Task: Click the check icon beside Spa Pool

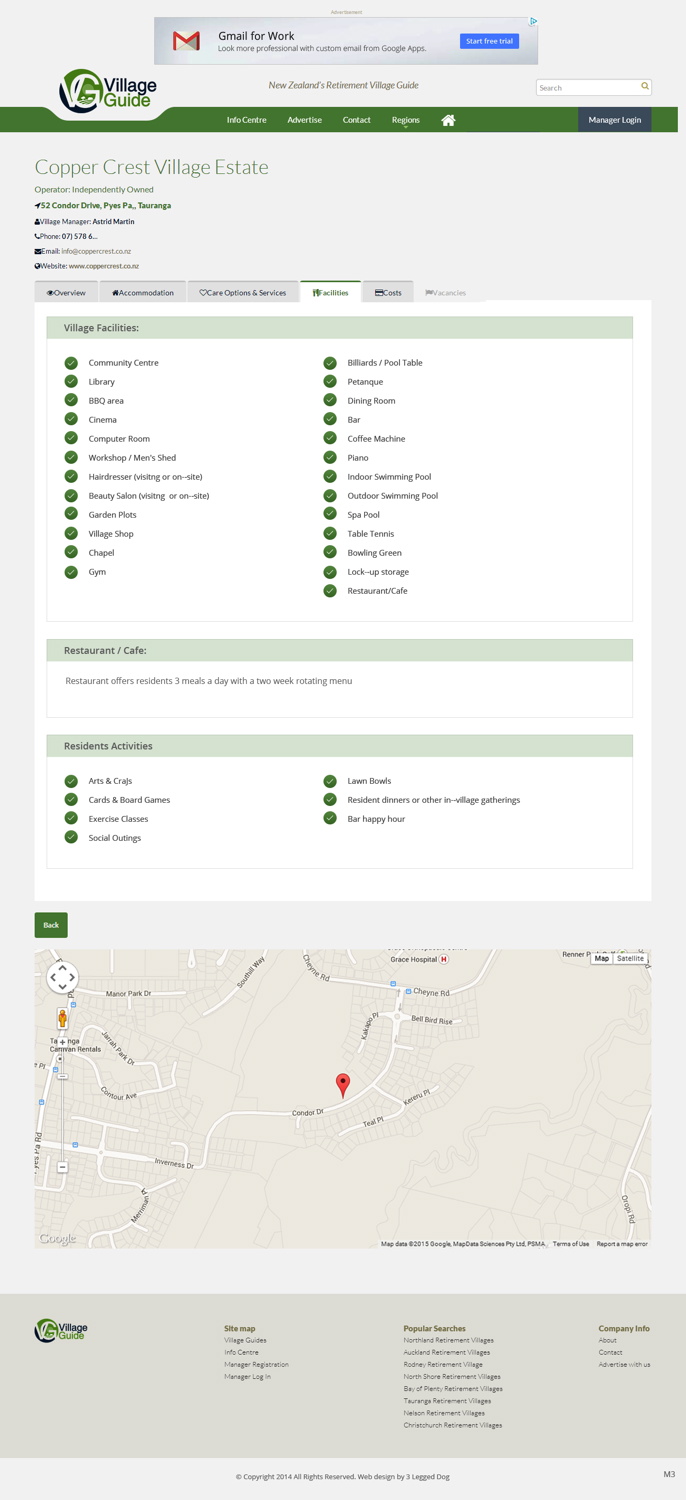Action: (330, 515)
